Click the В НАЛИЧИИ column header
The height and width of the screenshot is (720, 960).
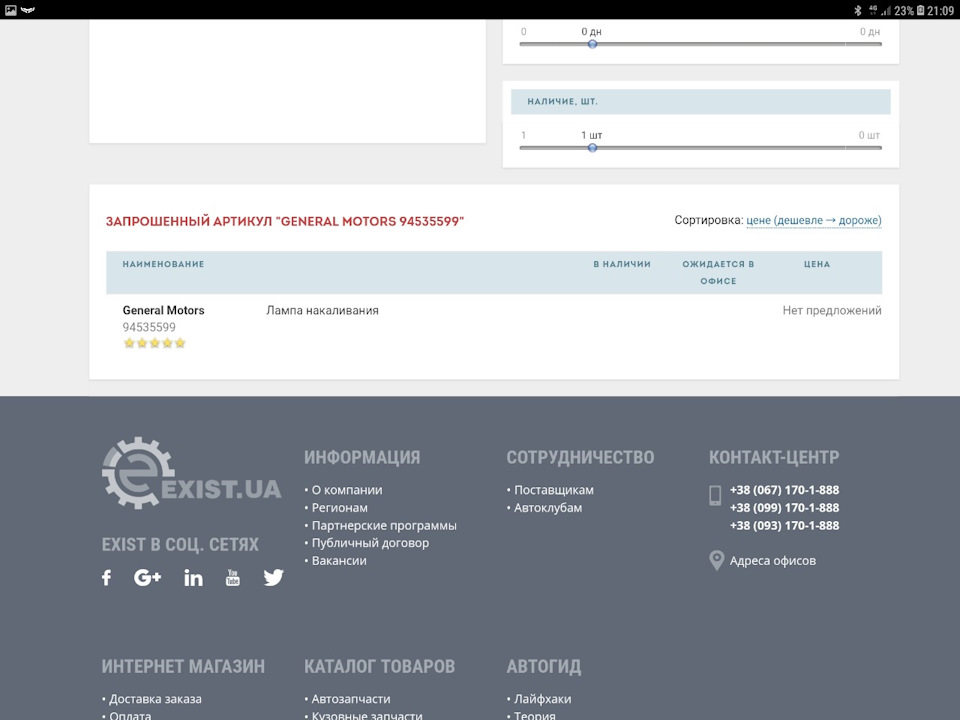point(622,264)
